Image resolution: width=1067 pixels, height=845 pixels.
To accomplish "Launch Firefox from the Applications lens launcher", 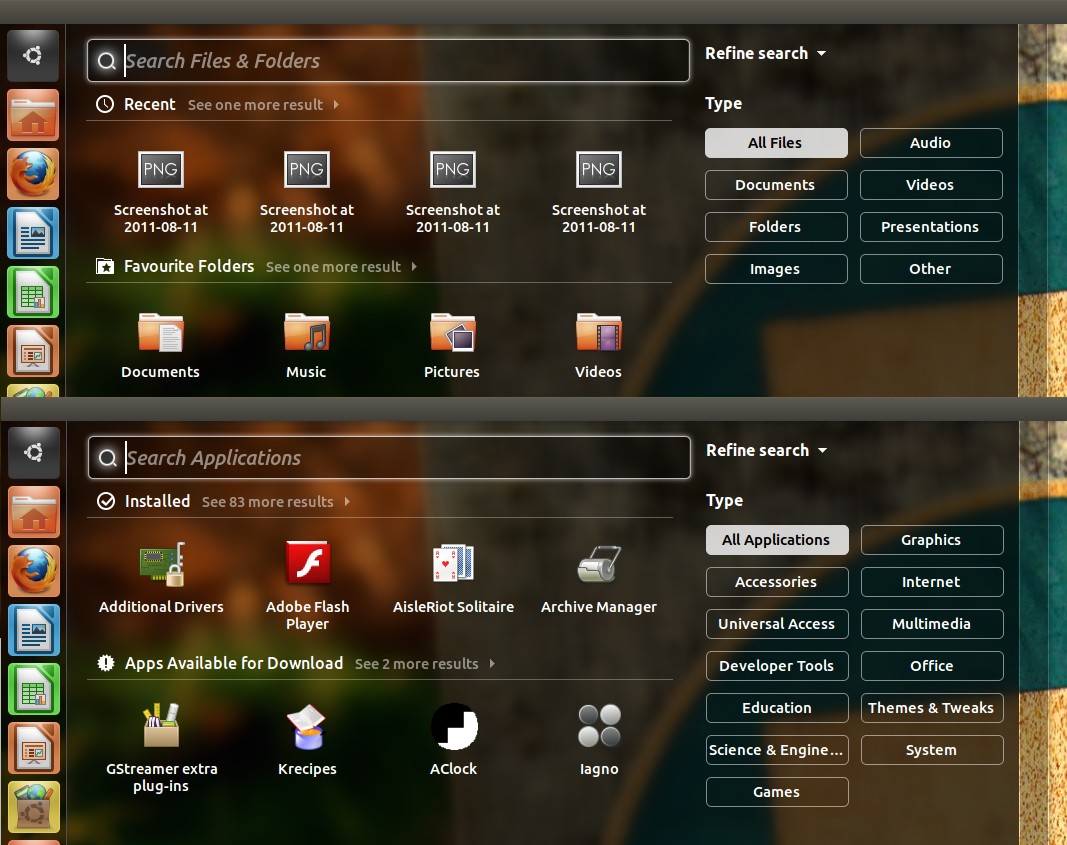I will 33,571.
